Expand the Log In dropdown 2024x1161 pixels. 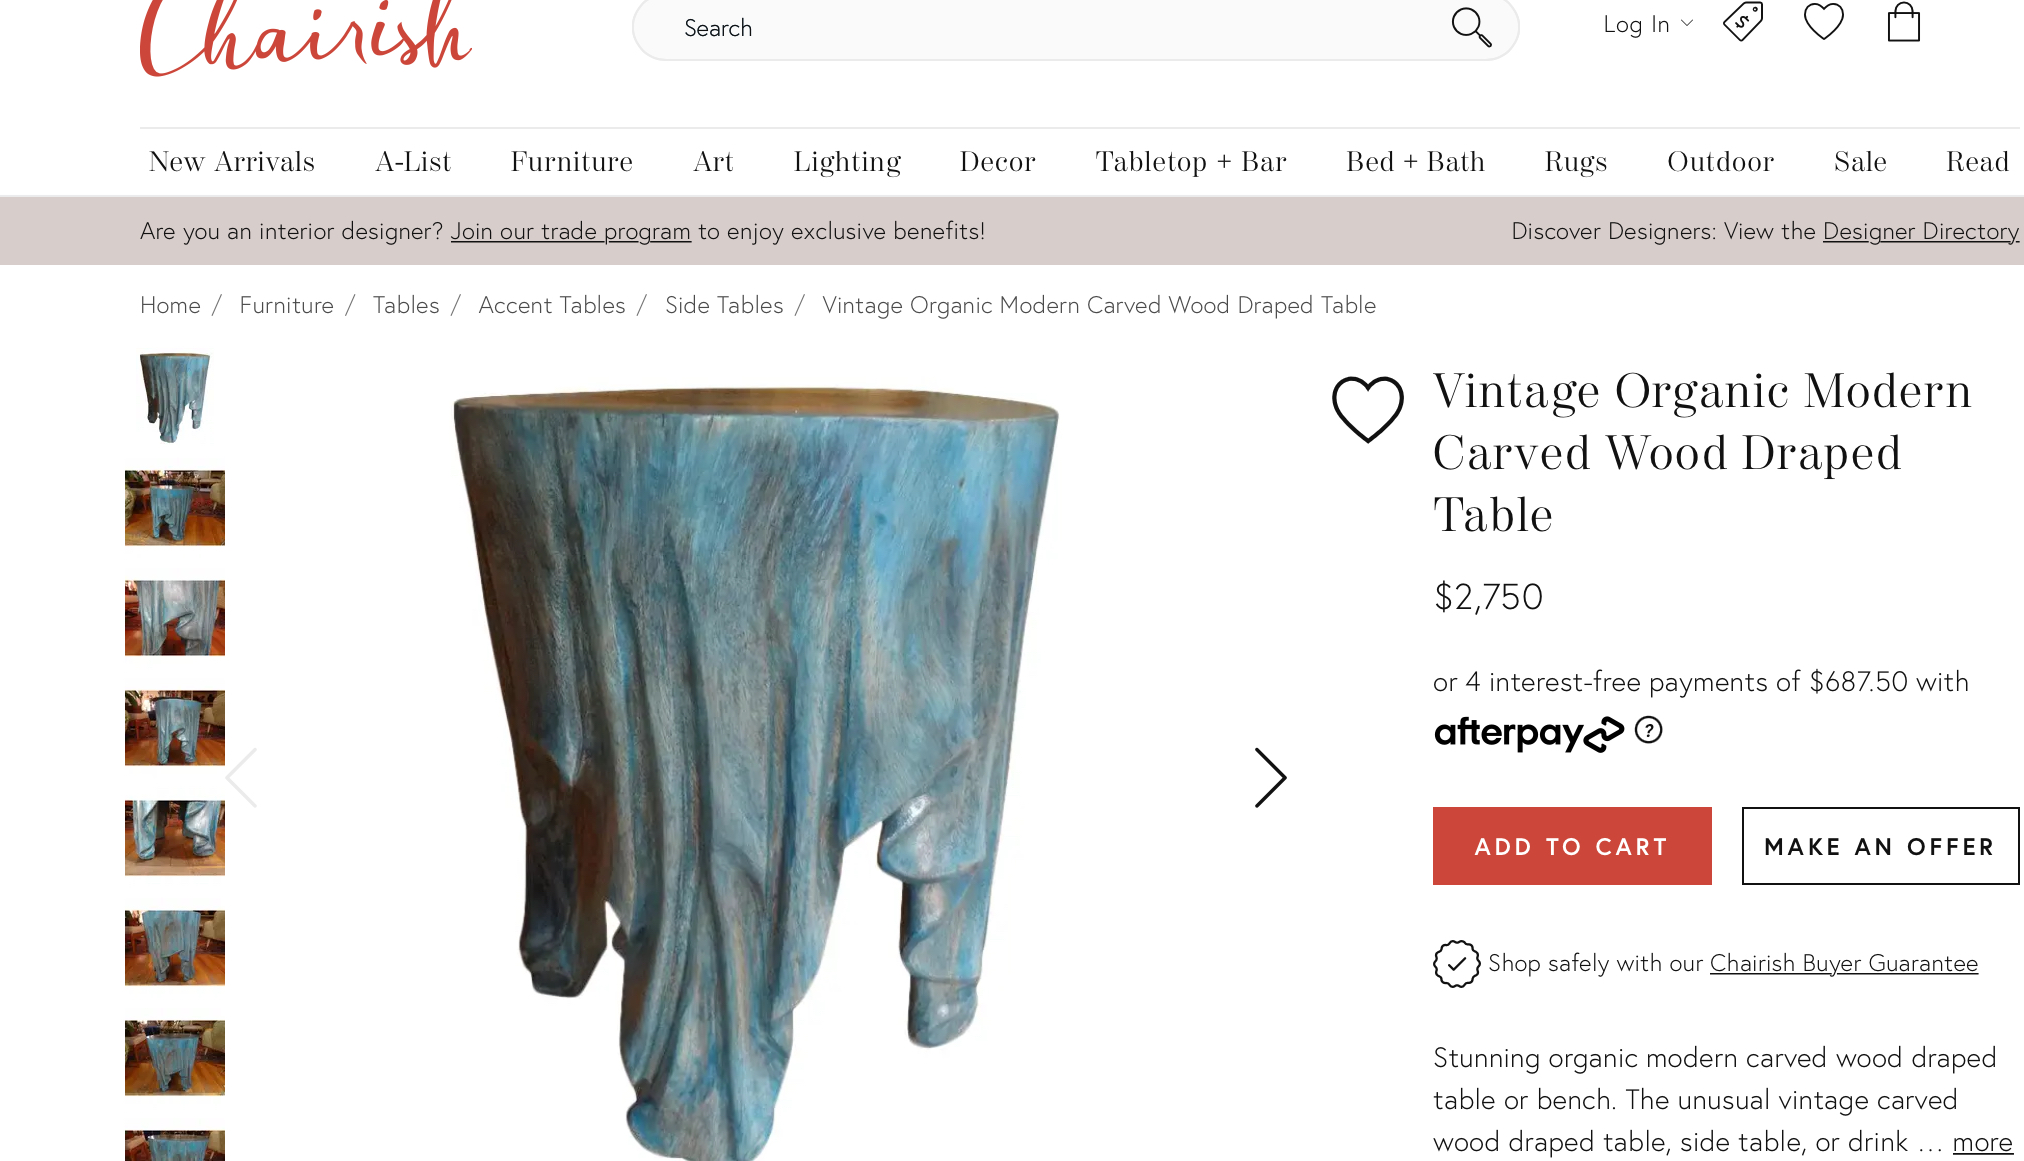point(1647,25)
